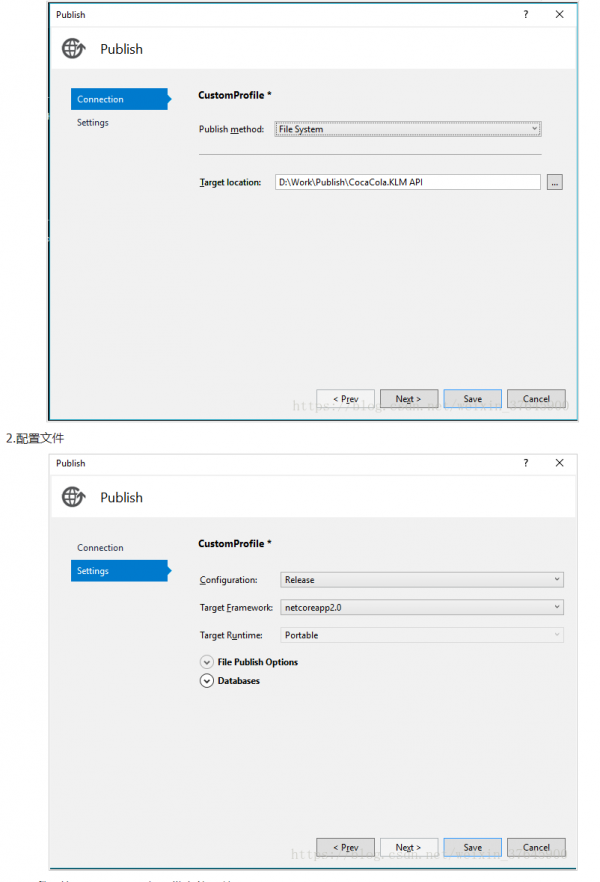Select the highlighted Connection tab beside Publish method
The width and height of the screenshot is (600, 882).
[115, 99]
